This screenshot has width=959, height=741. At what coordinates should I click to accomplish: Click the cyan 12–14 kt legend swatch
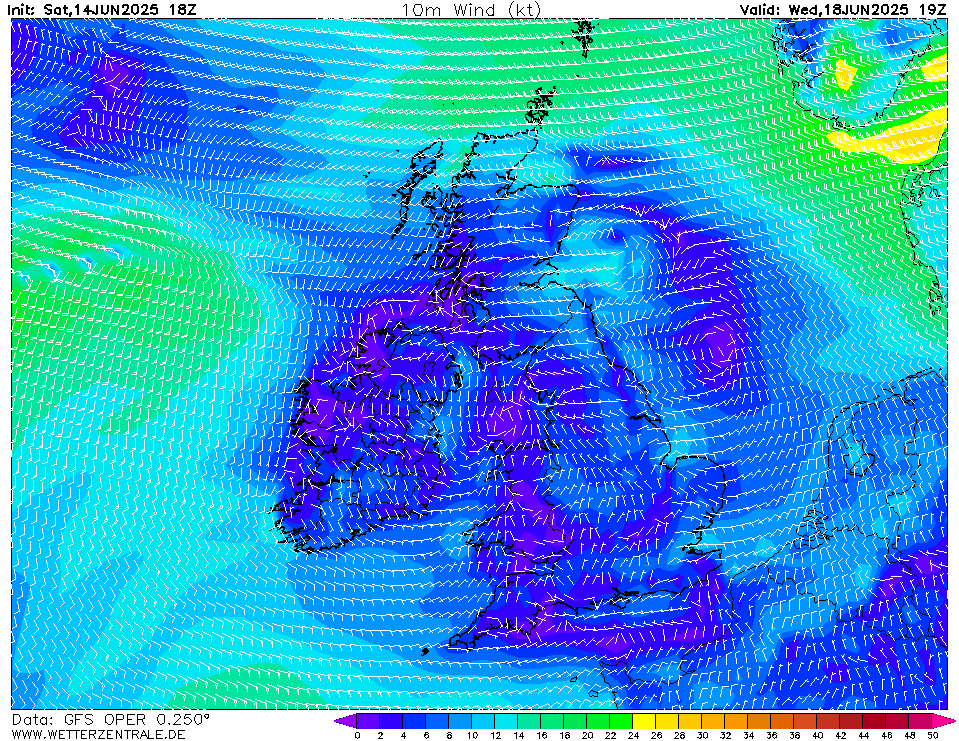click(506, 721)
